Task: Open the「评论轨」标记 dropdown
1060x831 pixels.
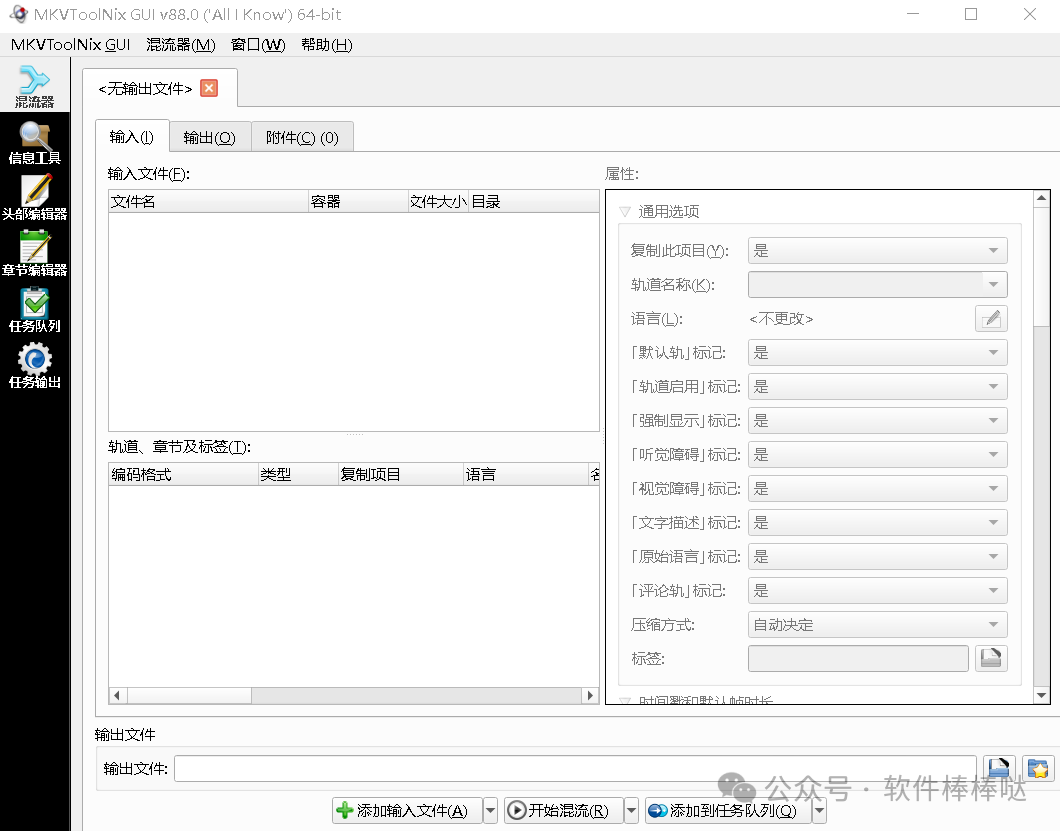Action: point(877,591)
